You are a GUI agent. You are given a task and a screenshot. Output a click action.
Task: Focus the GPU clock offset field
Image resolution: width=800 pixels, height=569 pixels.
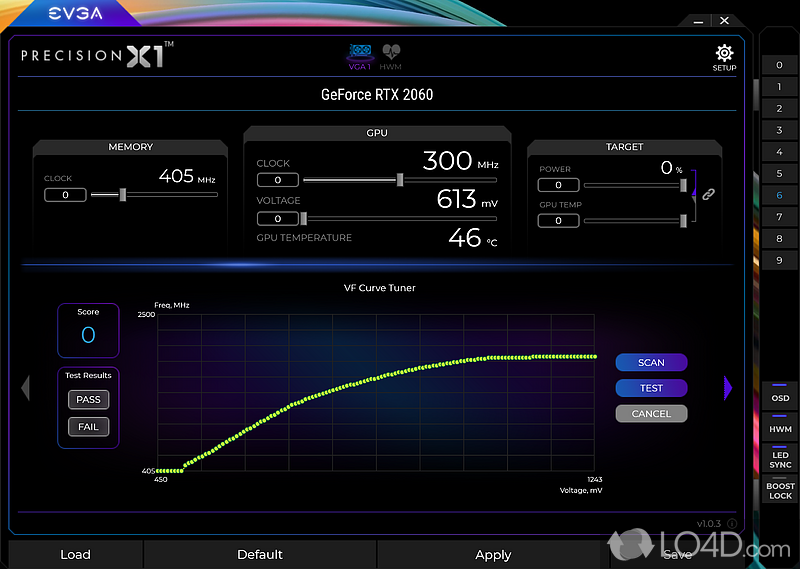coord(278,180)
